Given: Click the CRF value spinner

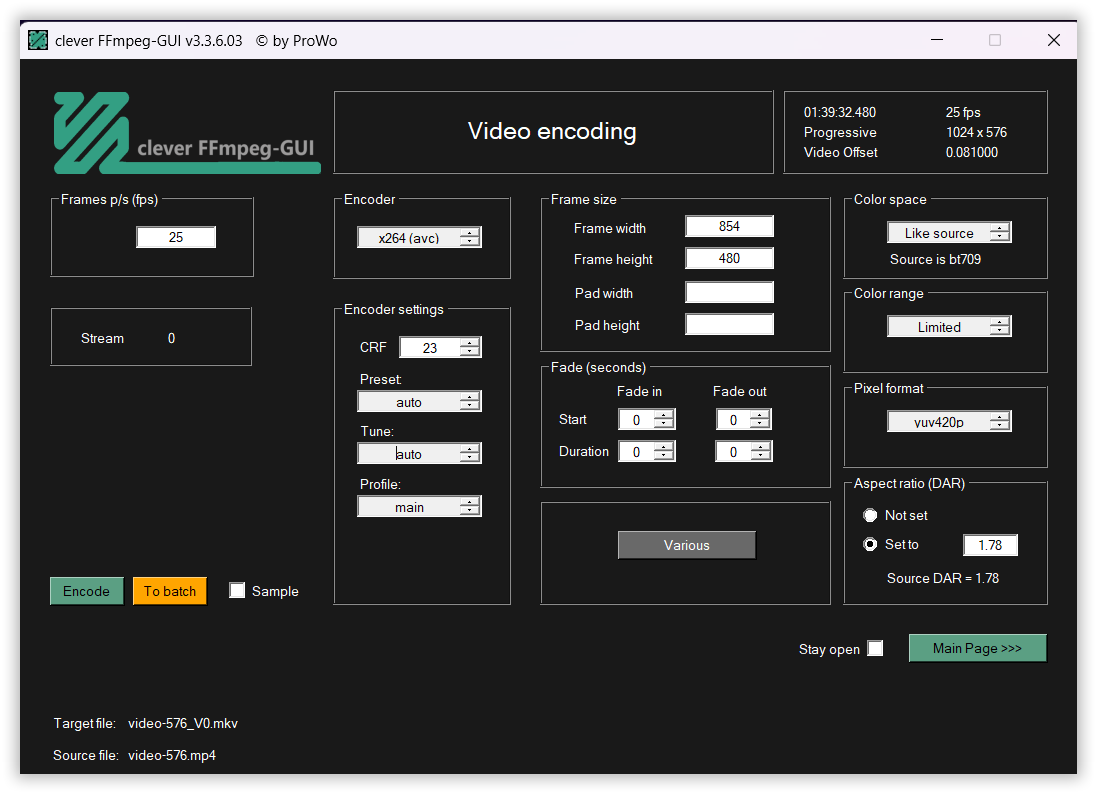Looking at the screenshot, I should tap(440, 348).
